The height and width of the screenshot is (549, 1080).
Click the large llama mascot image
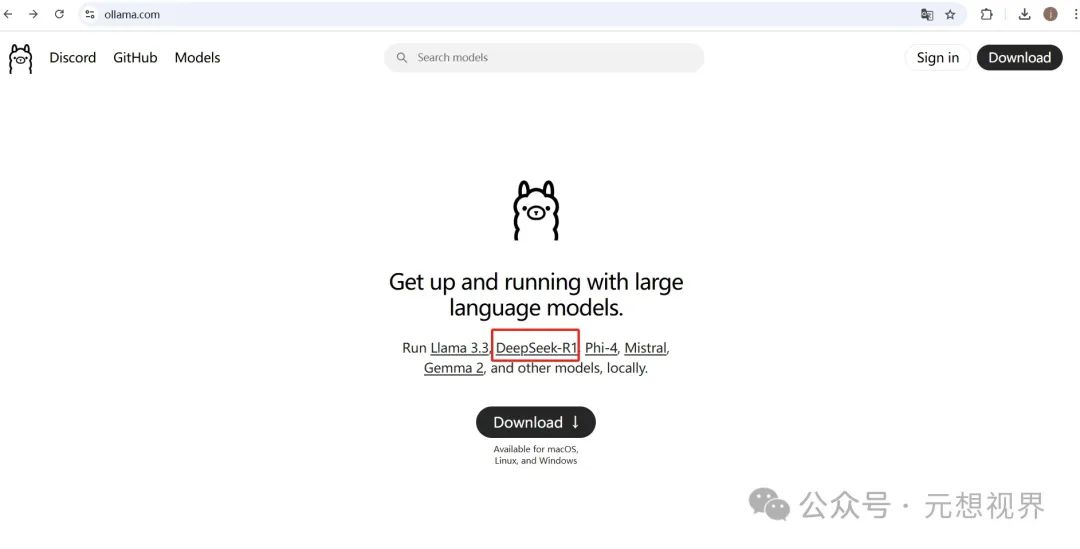[536, 210]
